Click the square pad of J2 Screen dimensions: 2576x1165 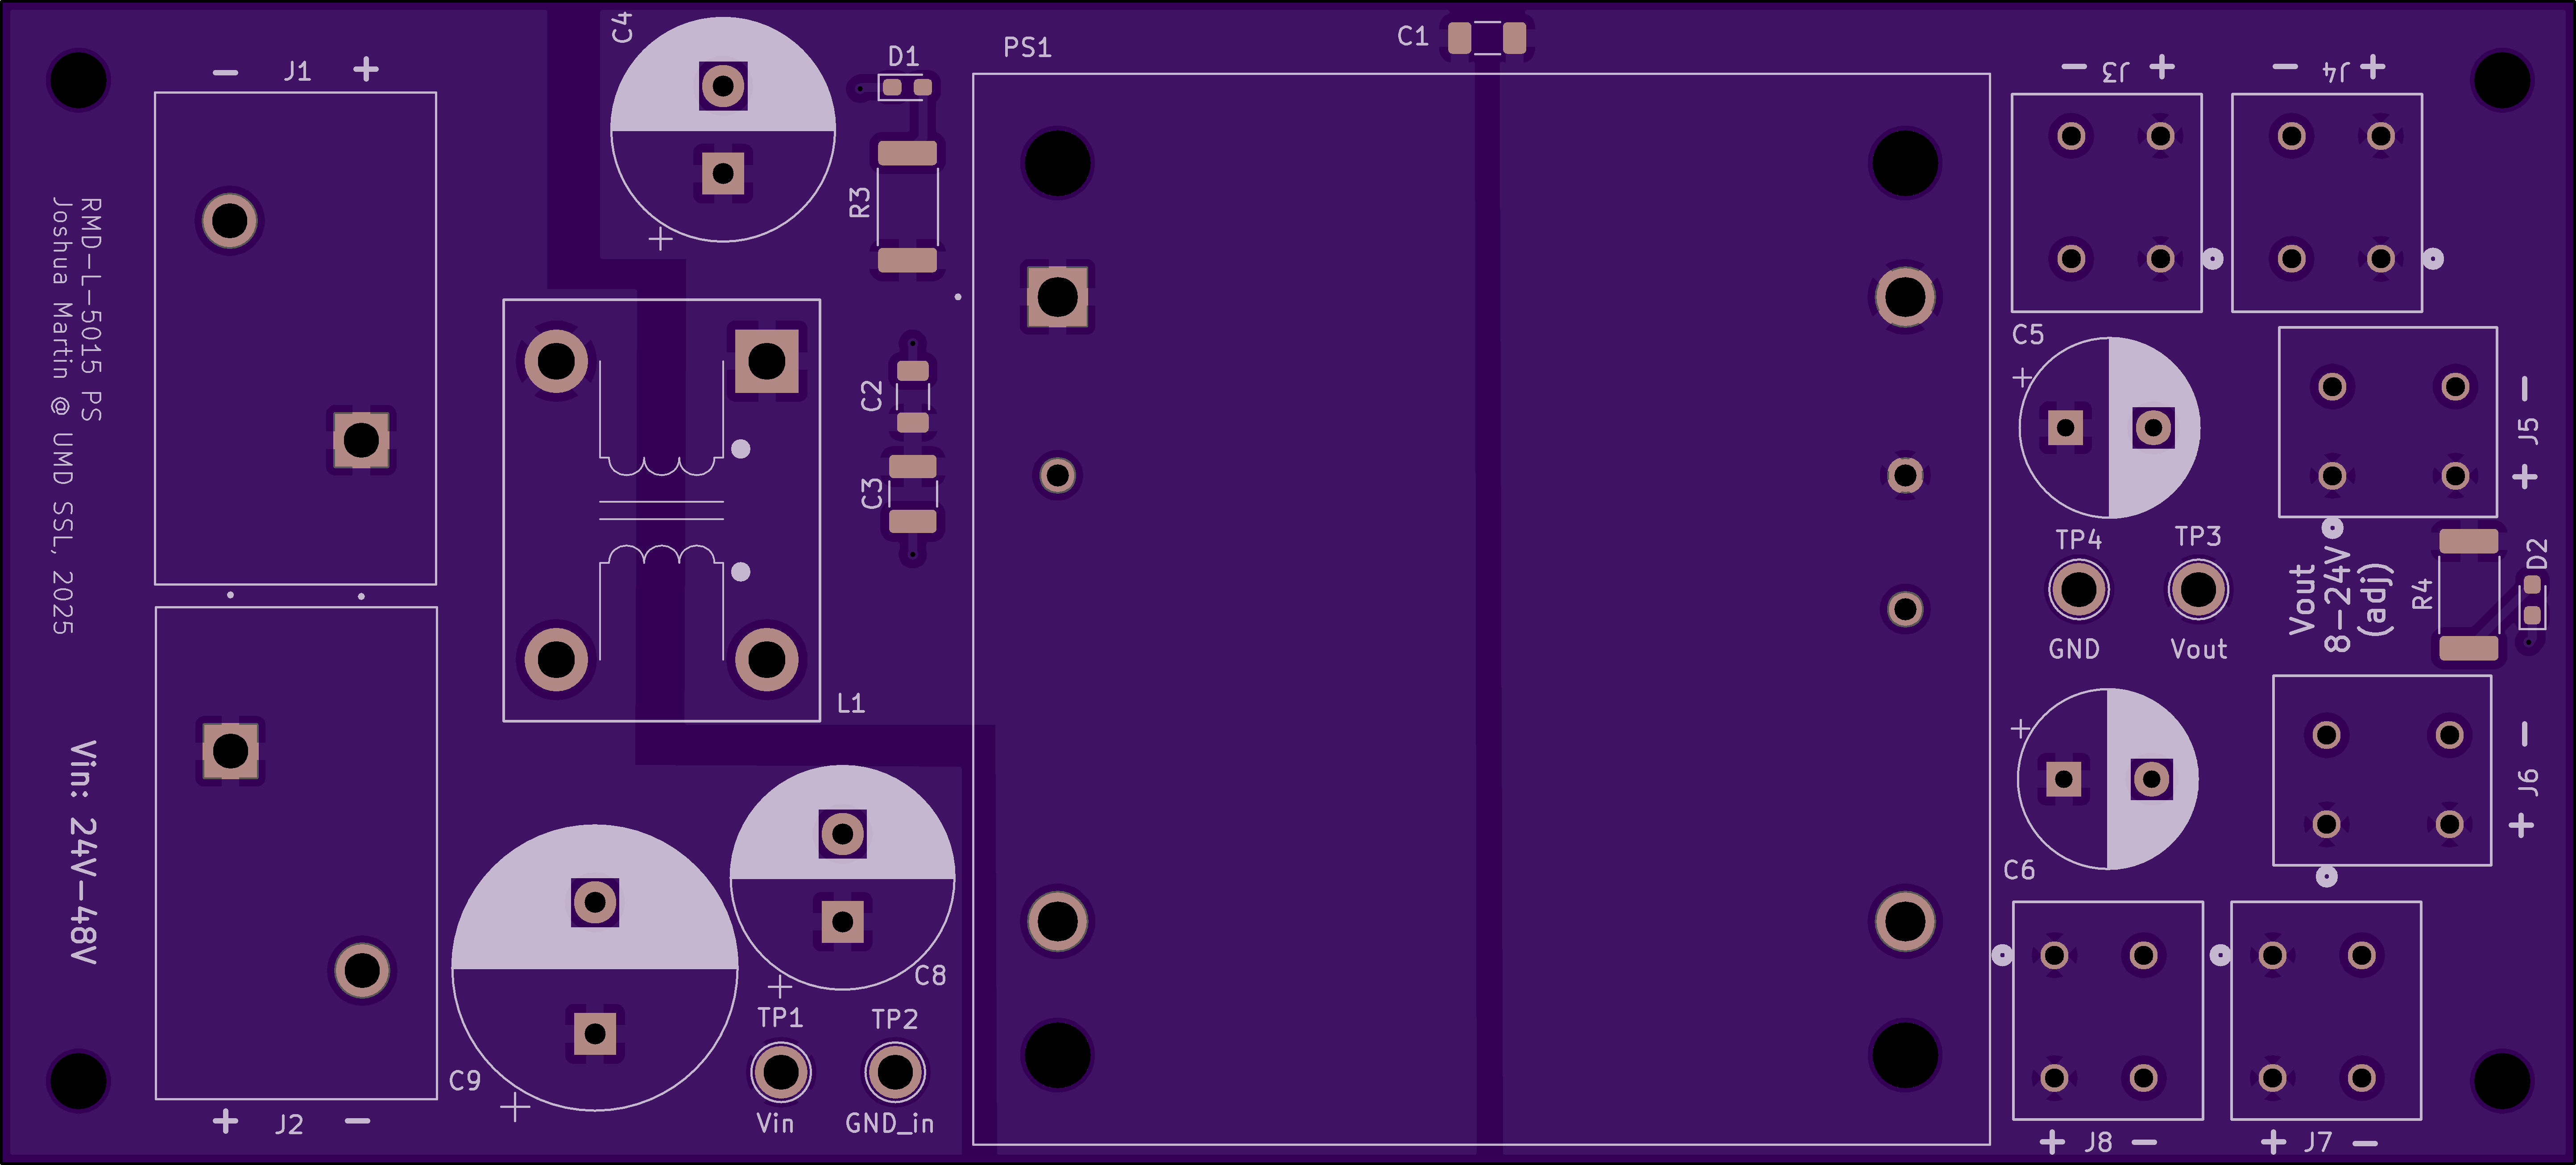pyautogui.click(x=230, y=750)
